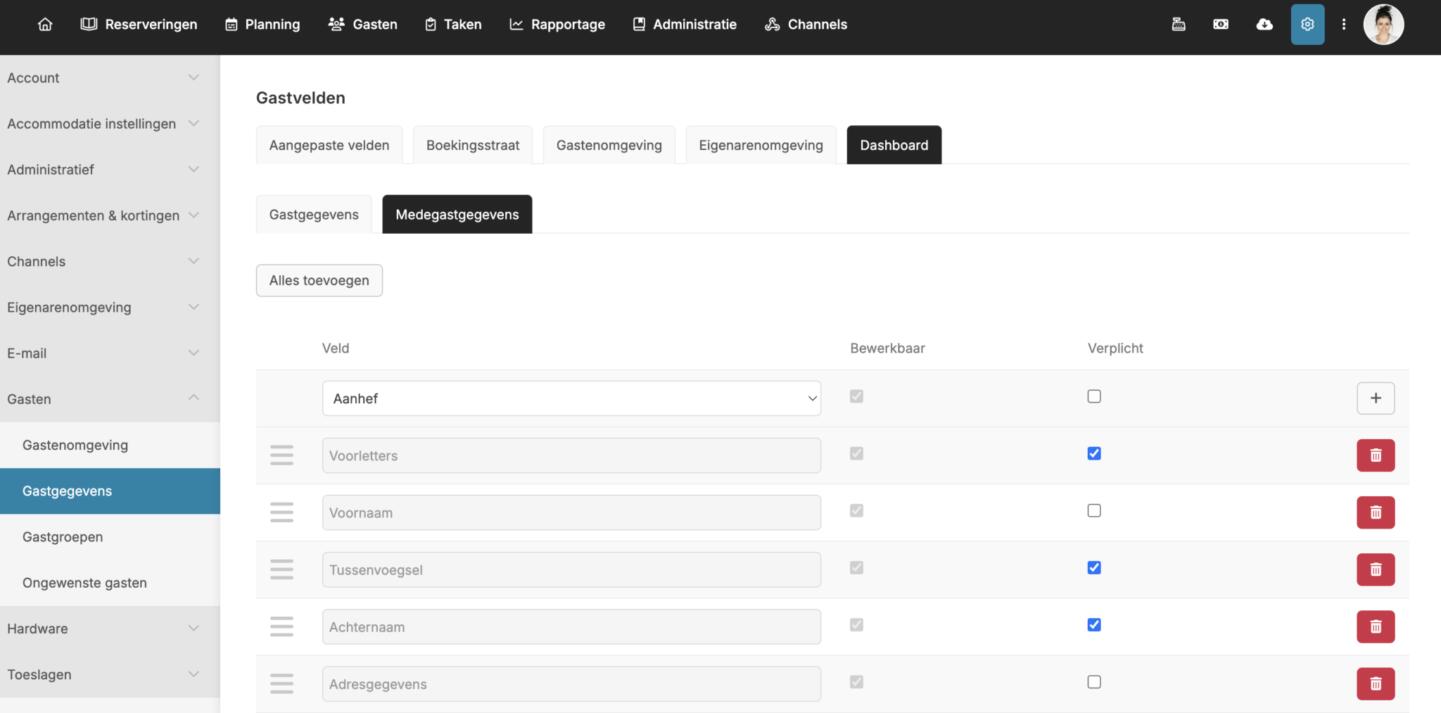Open the three-dot more options menu
This screenshot has height=713, width=1441.
[1344, 24]
